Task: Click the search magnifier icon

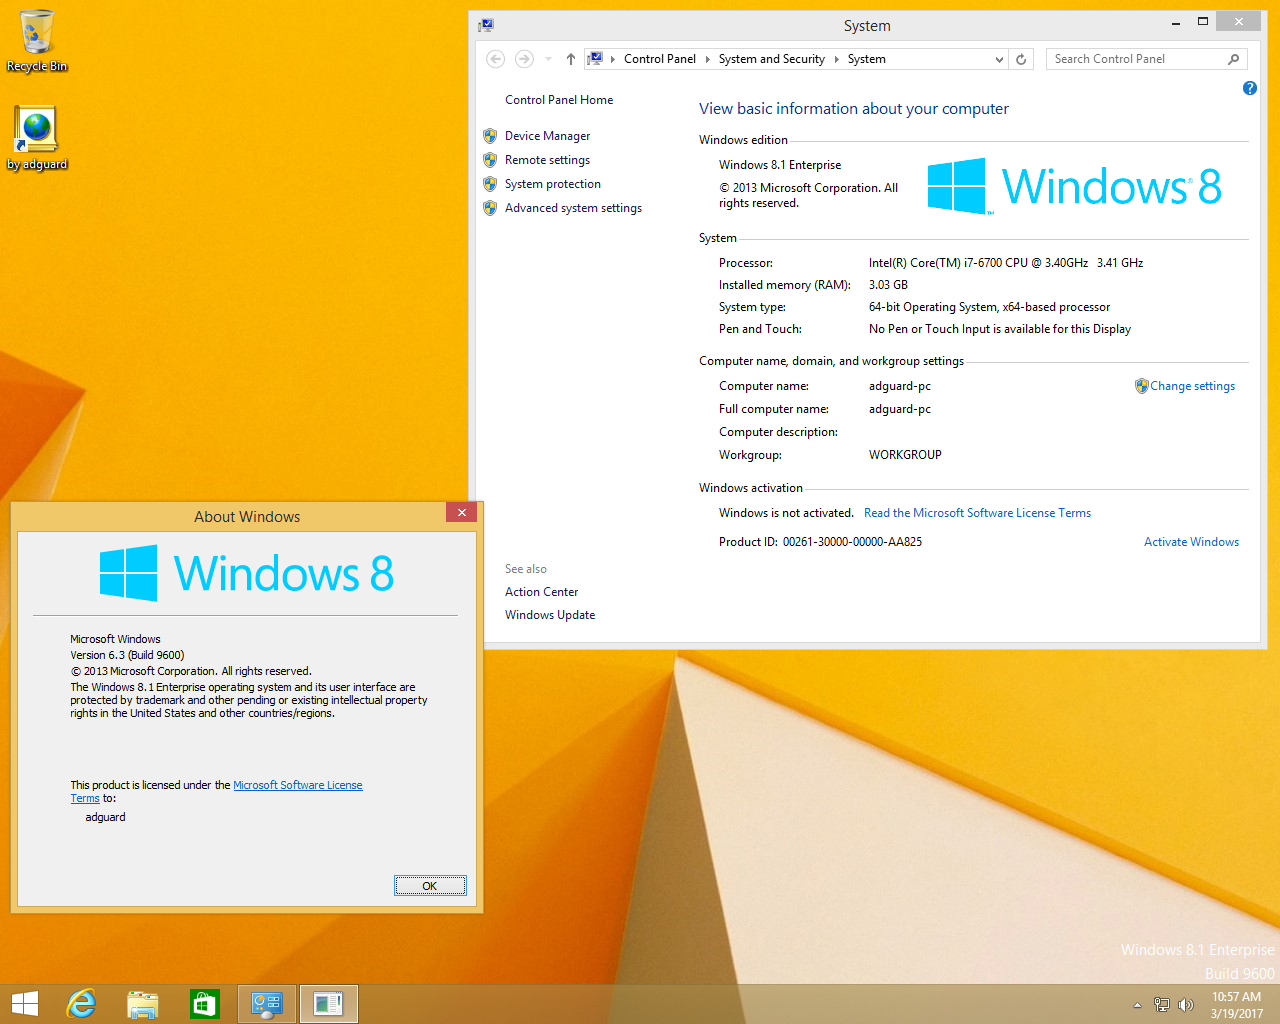Action: (x=1234, y=59)
